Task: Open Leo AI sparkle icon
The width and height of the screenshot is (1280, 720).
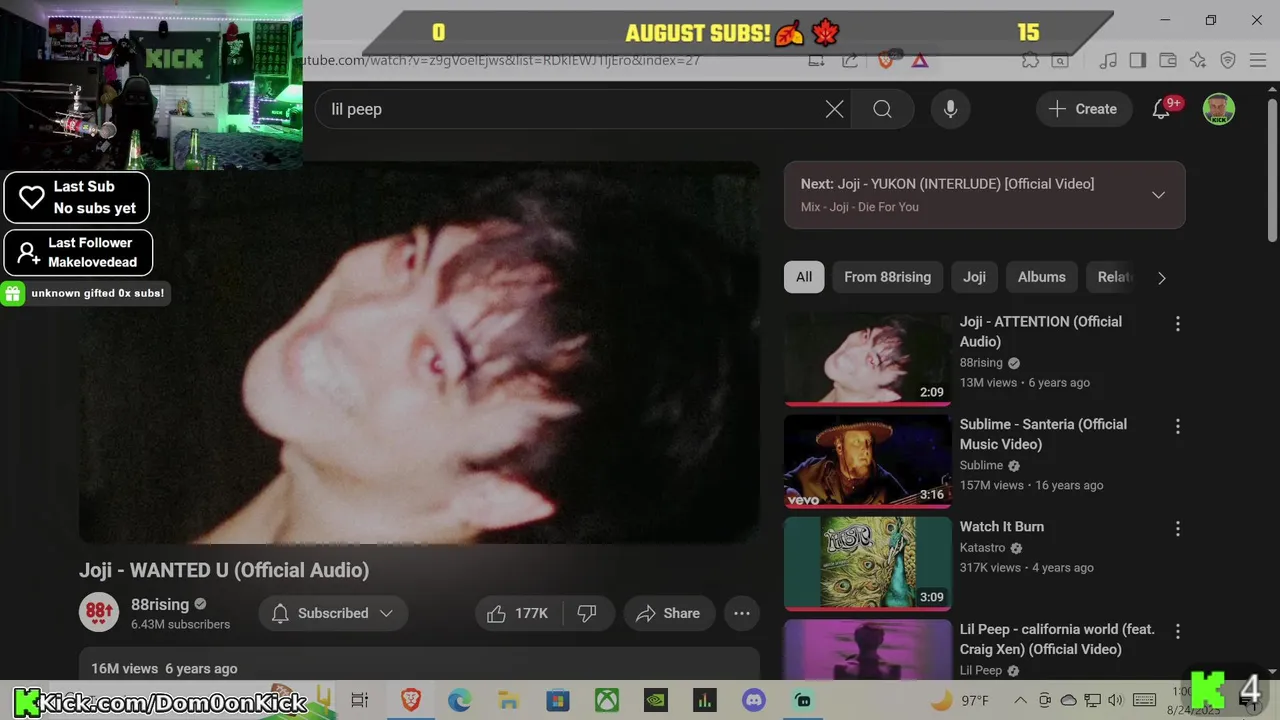Action: click(x=1198, y=60)
